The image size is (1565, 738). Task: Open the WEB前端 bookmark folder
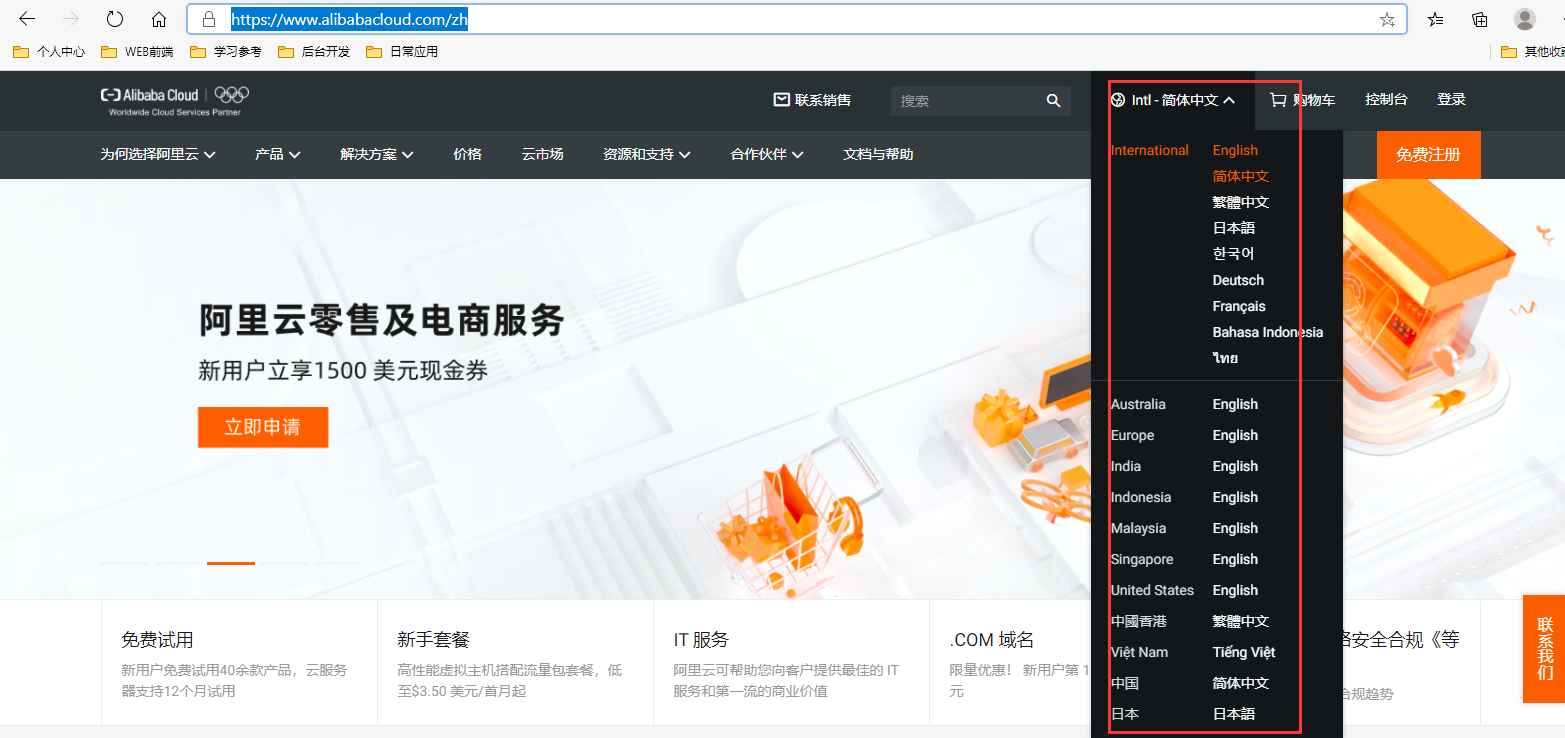[137, 51]
